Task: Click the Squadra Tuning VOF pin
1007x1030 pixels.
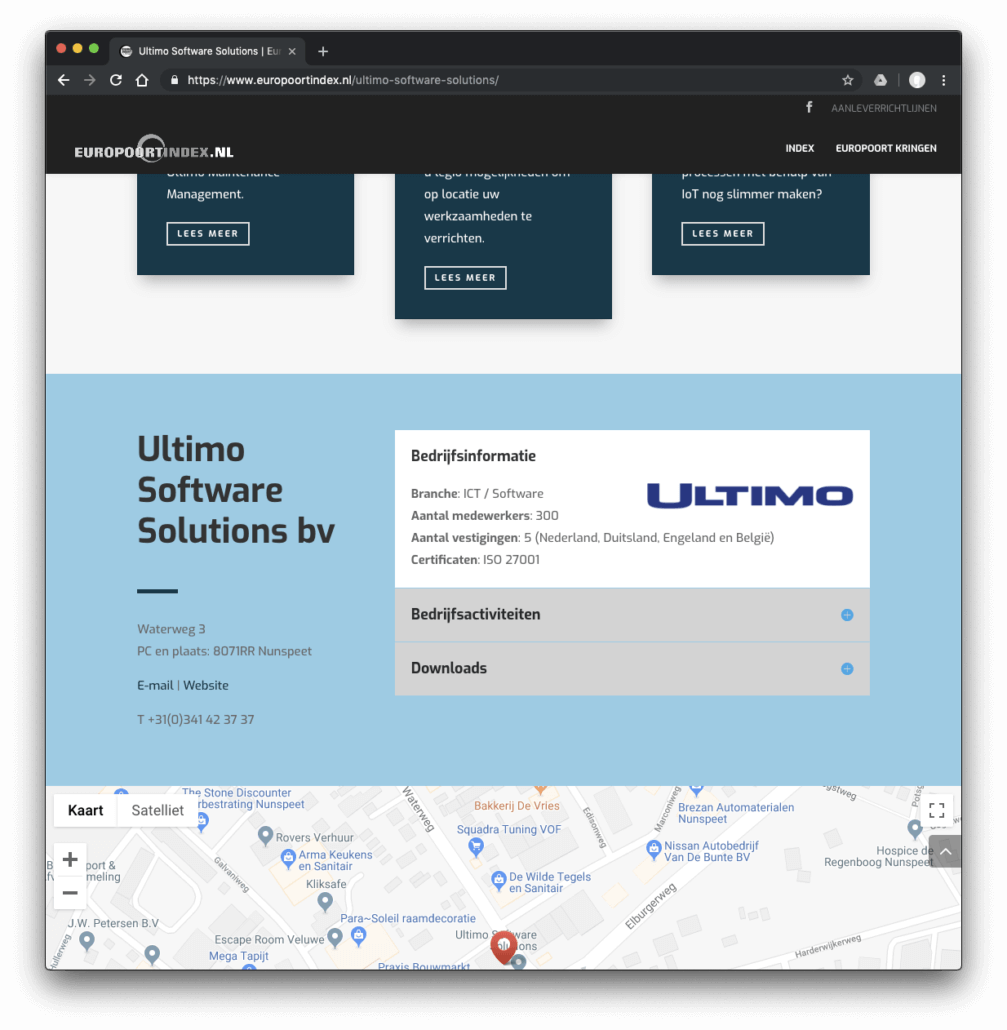Action: tap(476, 847)
